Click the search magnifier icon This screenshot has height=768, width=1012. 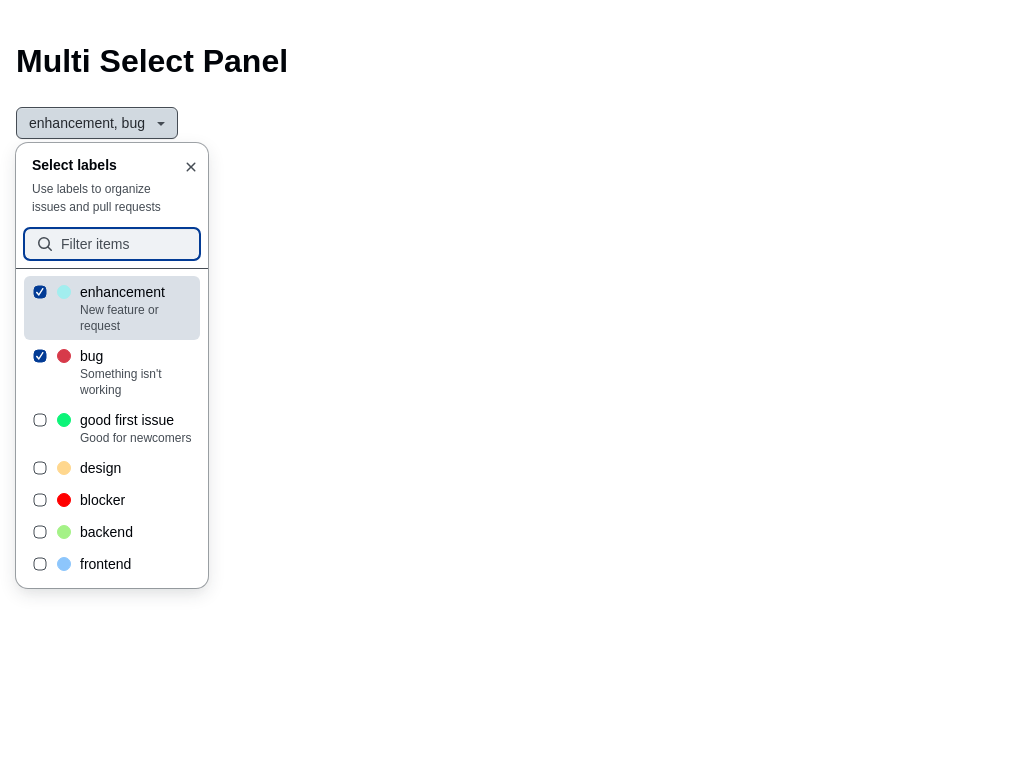pyautogui.click(x=45, y=244)
